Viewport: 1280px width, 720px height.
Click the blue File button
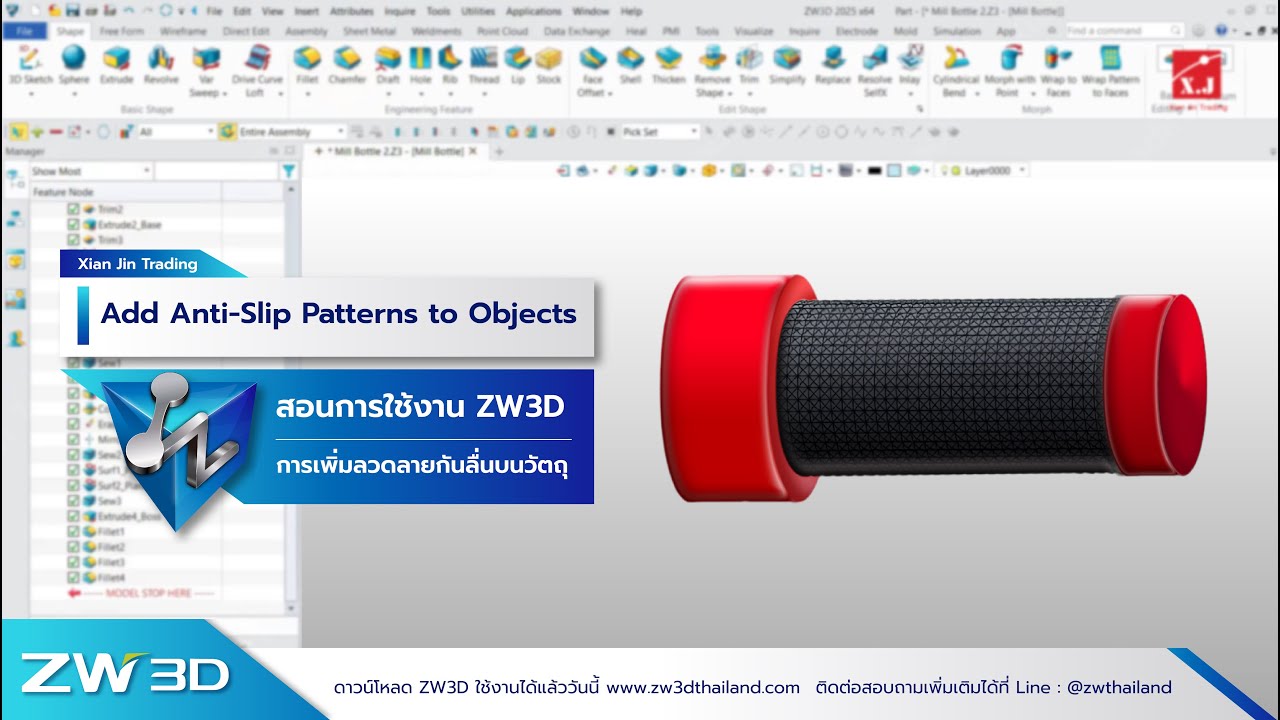pos(24,31)
